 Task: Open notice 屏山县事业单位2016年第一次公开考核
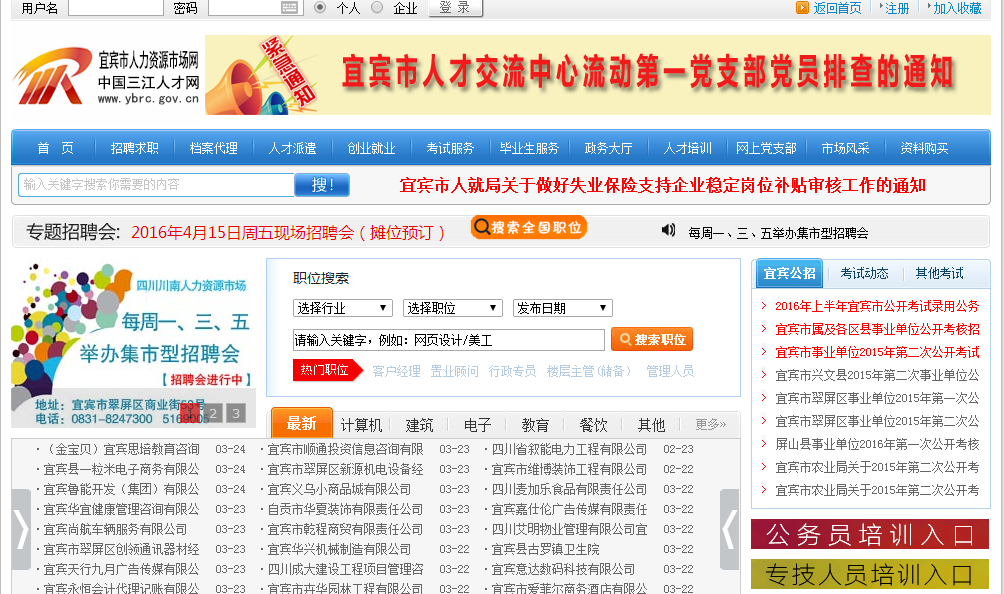[x=877, y=444]
